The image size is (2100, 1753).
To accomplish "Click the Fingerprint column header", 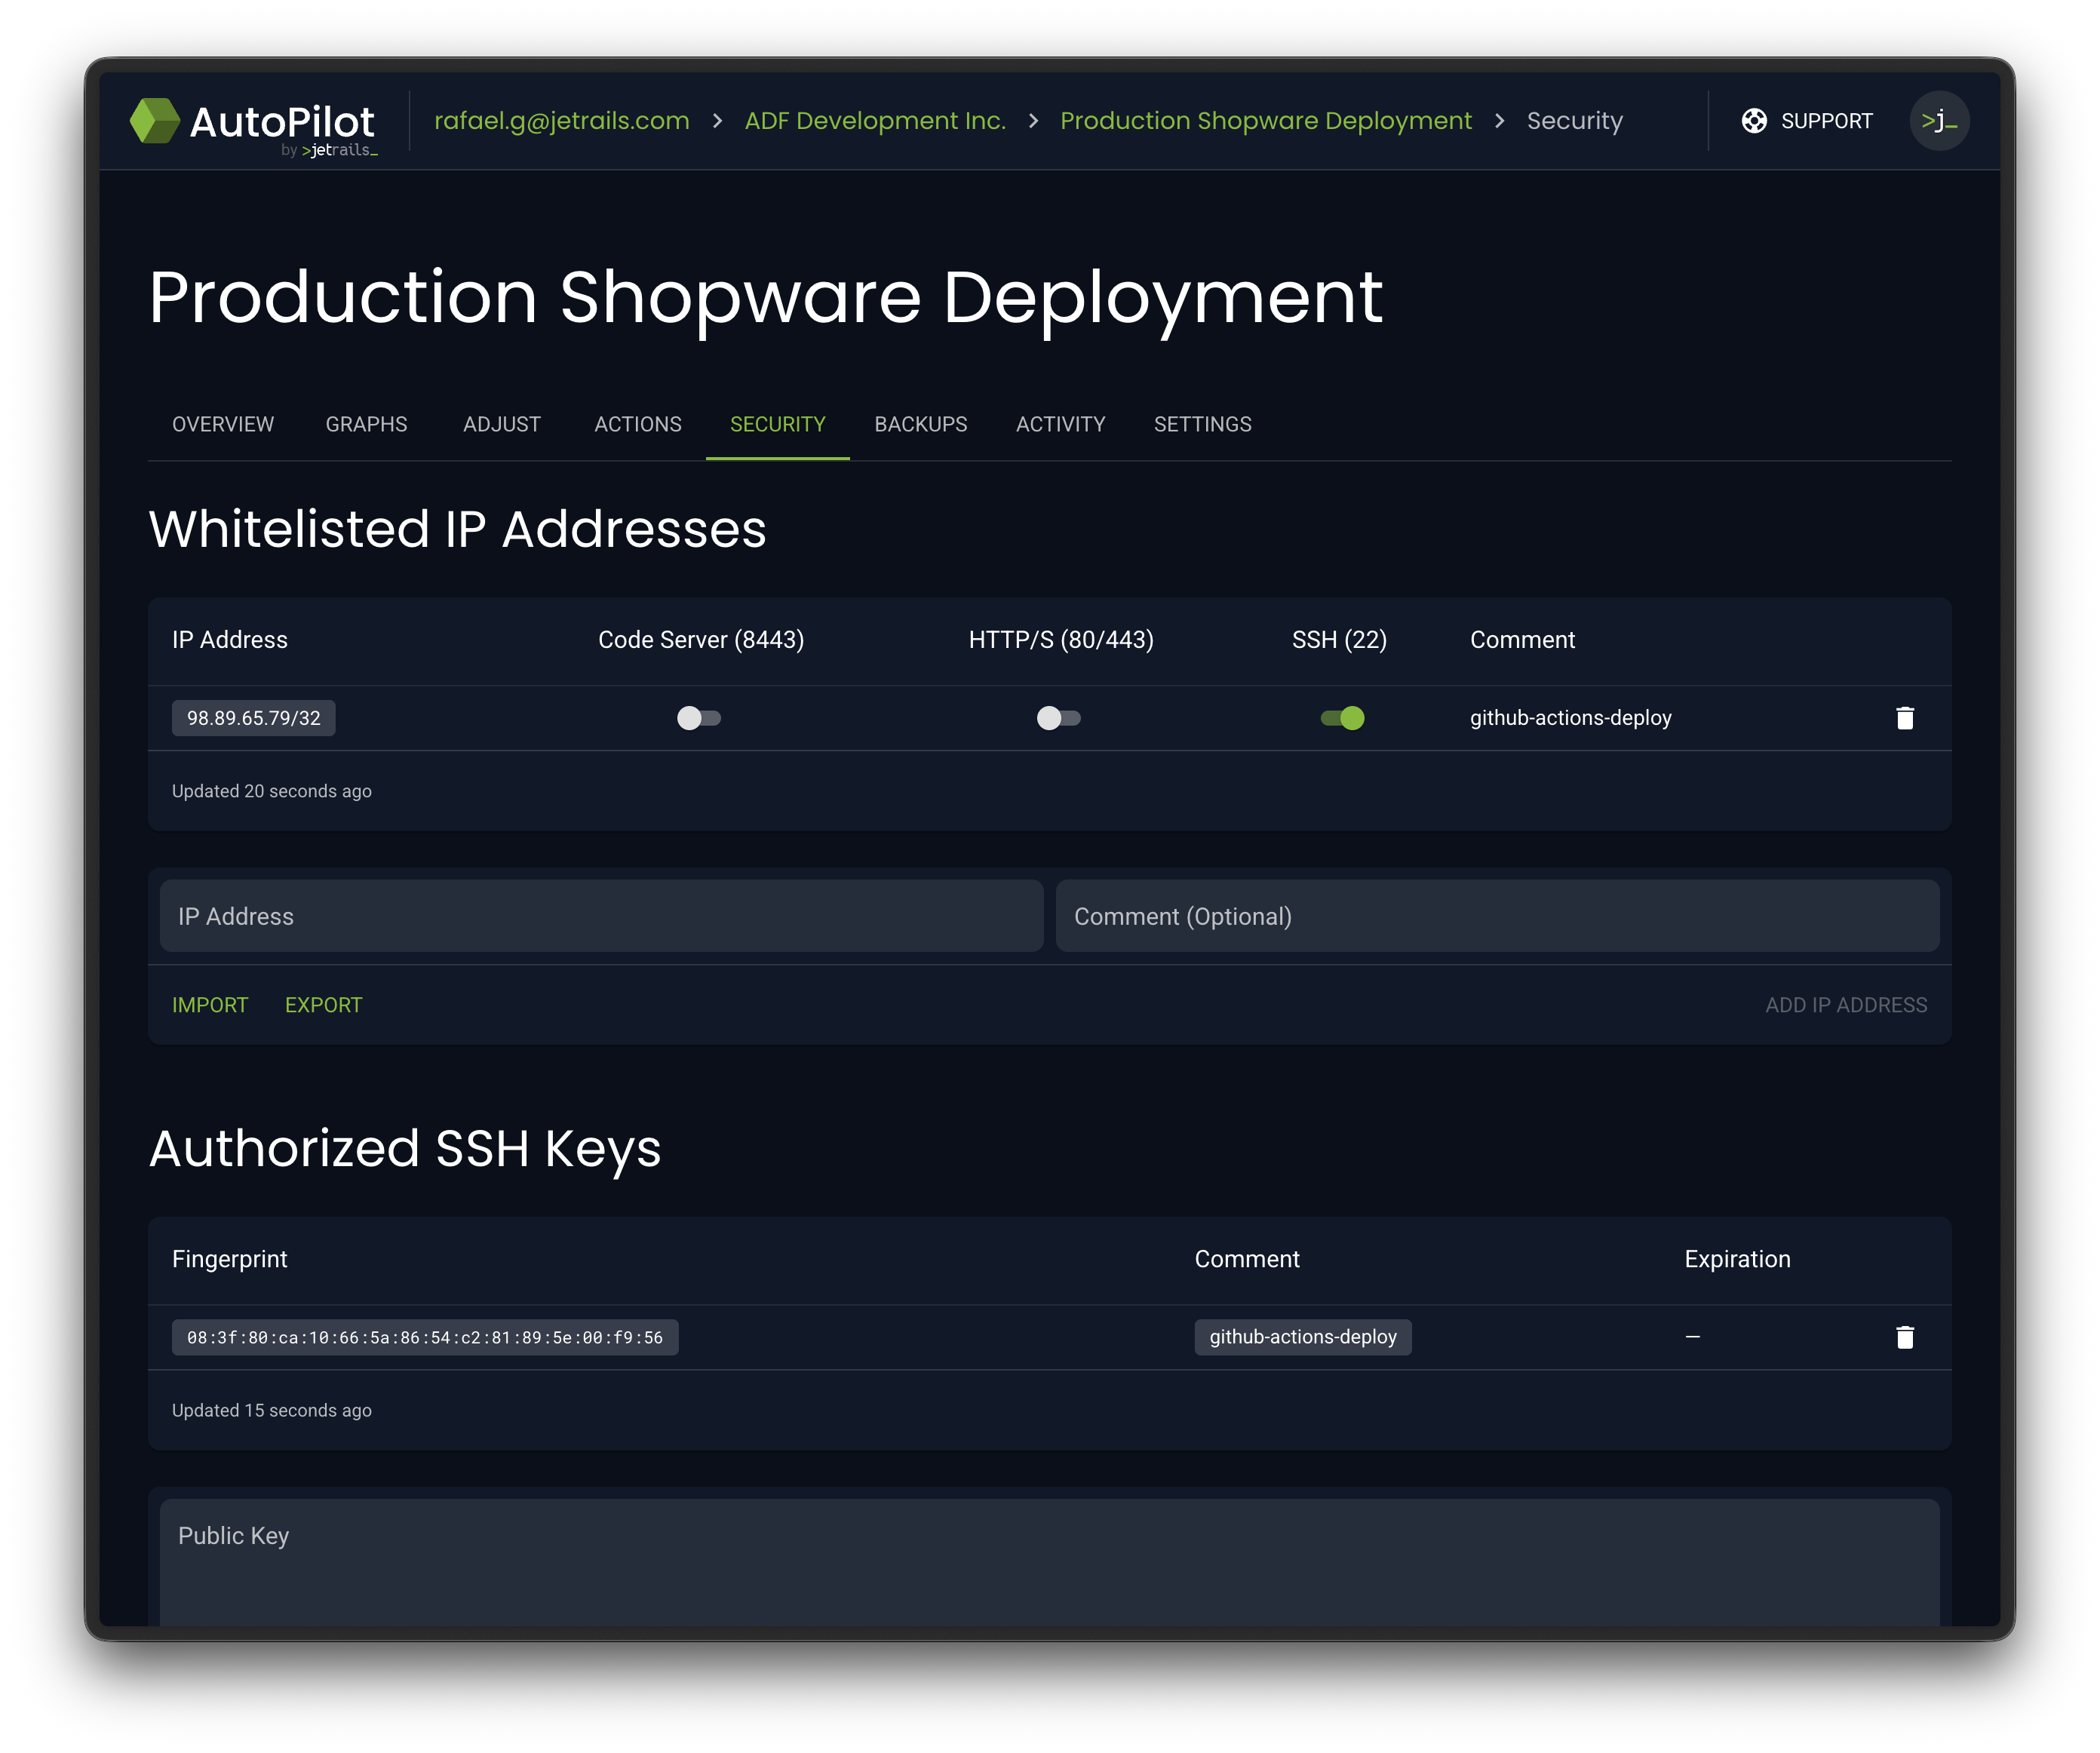I will tap(229, 1259).
